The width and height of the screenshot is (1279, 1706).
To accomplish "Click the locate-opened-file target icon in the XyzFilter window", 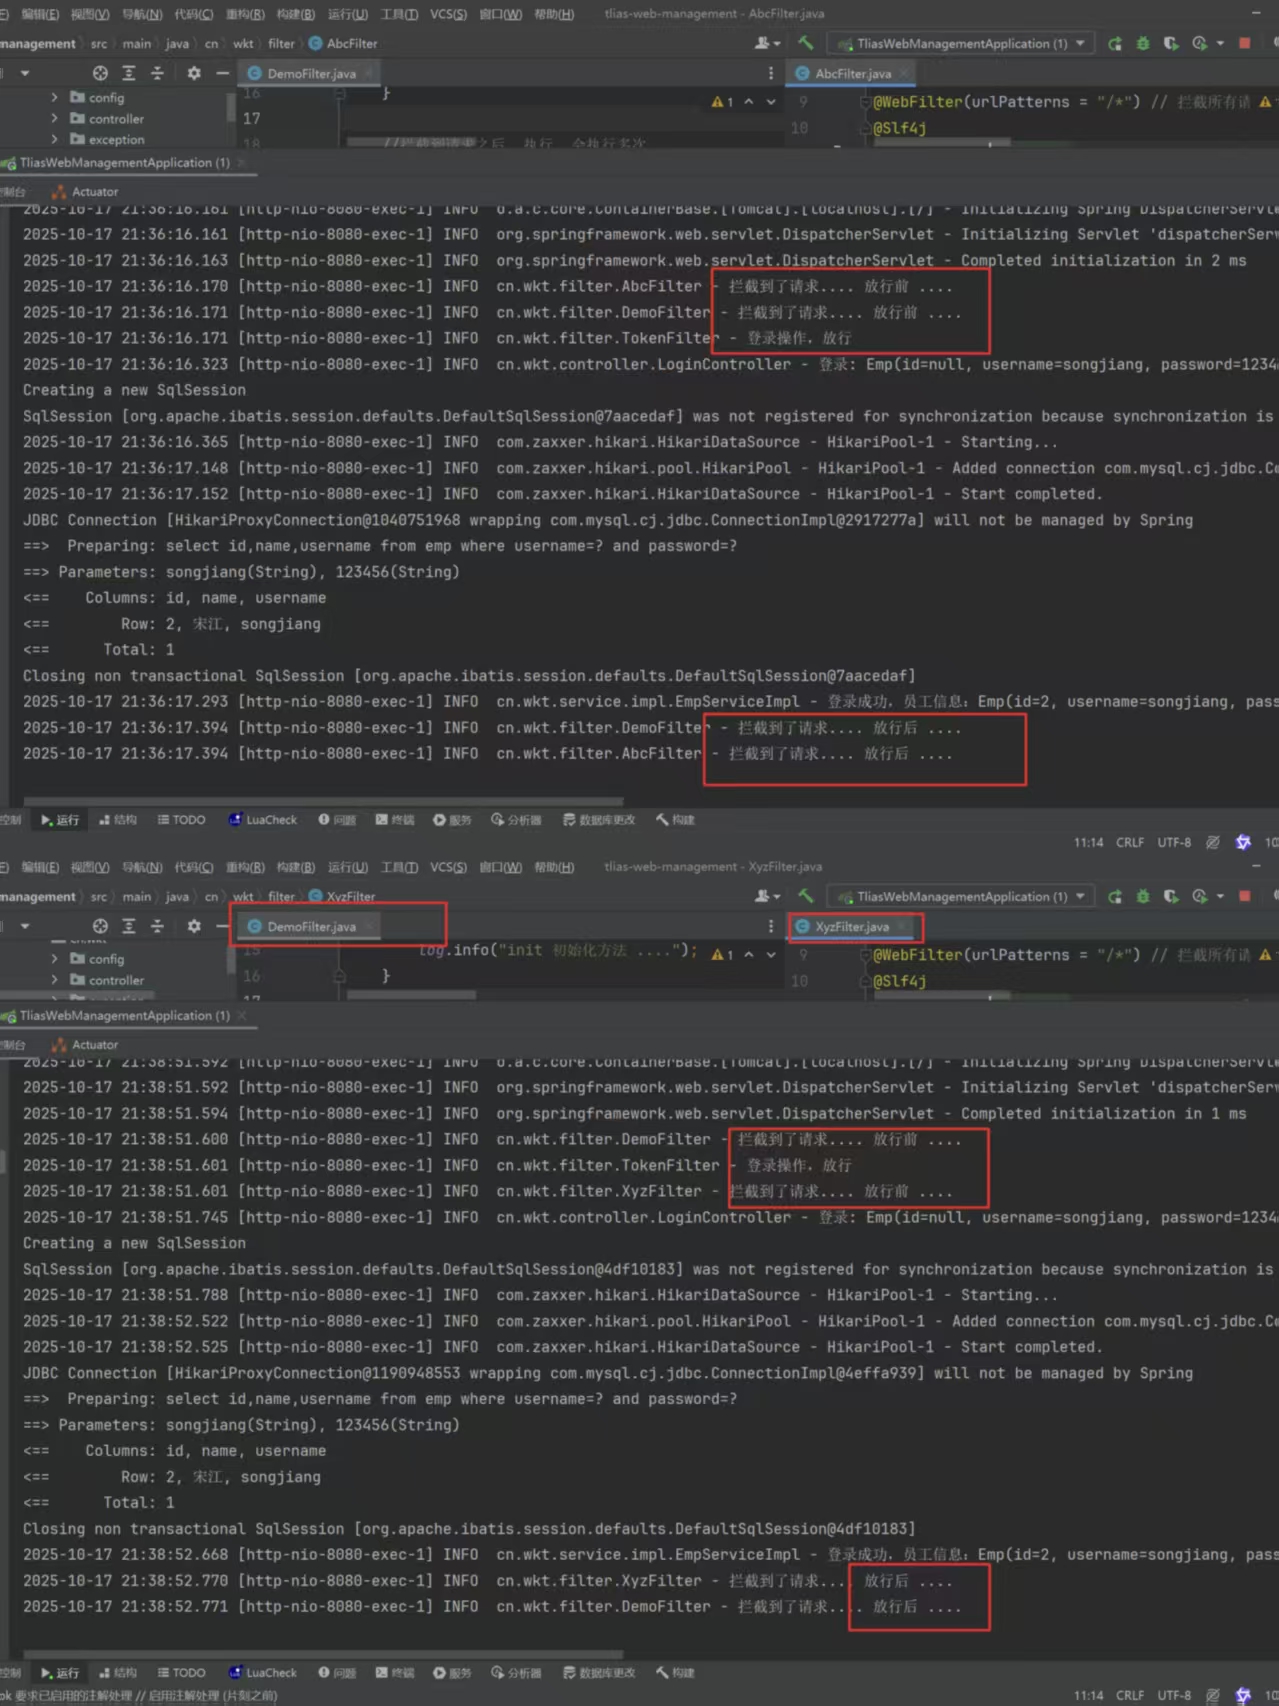I will pyautogui.click(x=100, y=926).
